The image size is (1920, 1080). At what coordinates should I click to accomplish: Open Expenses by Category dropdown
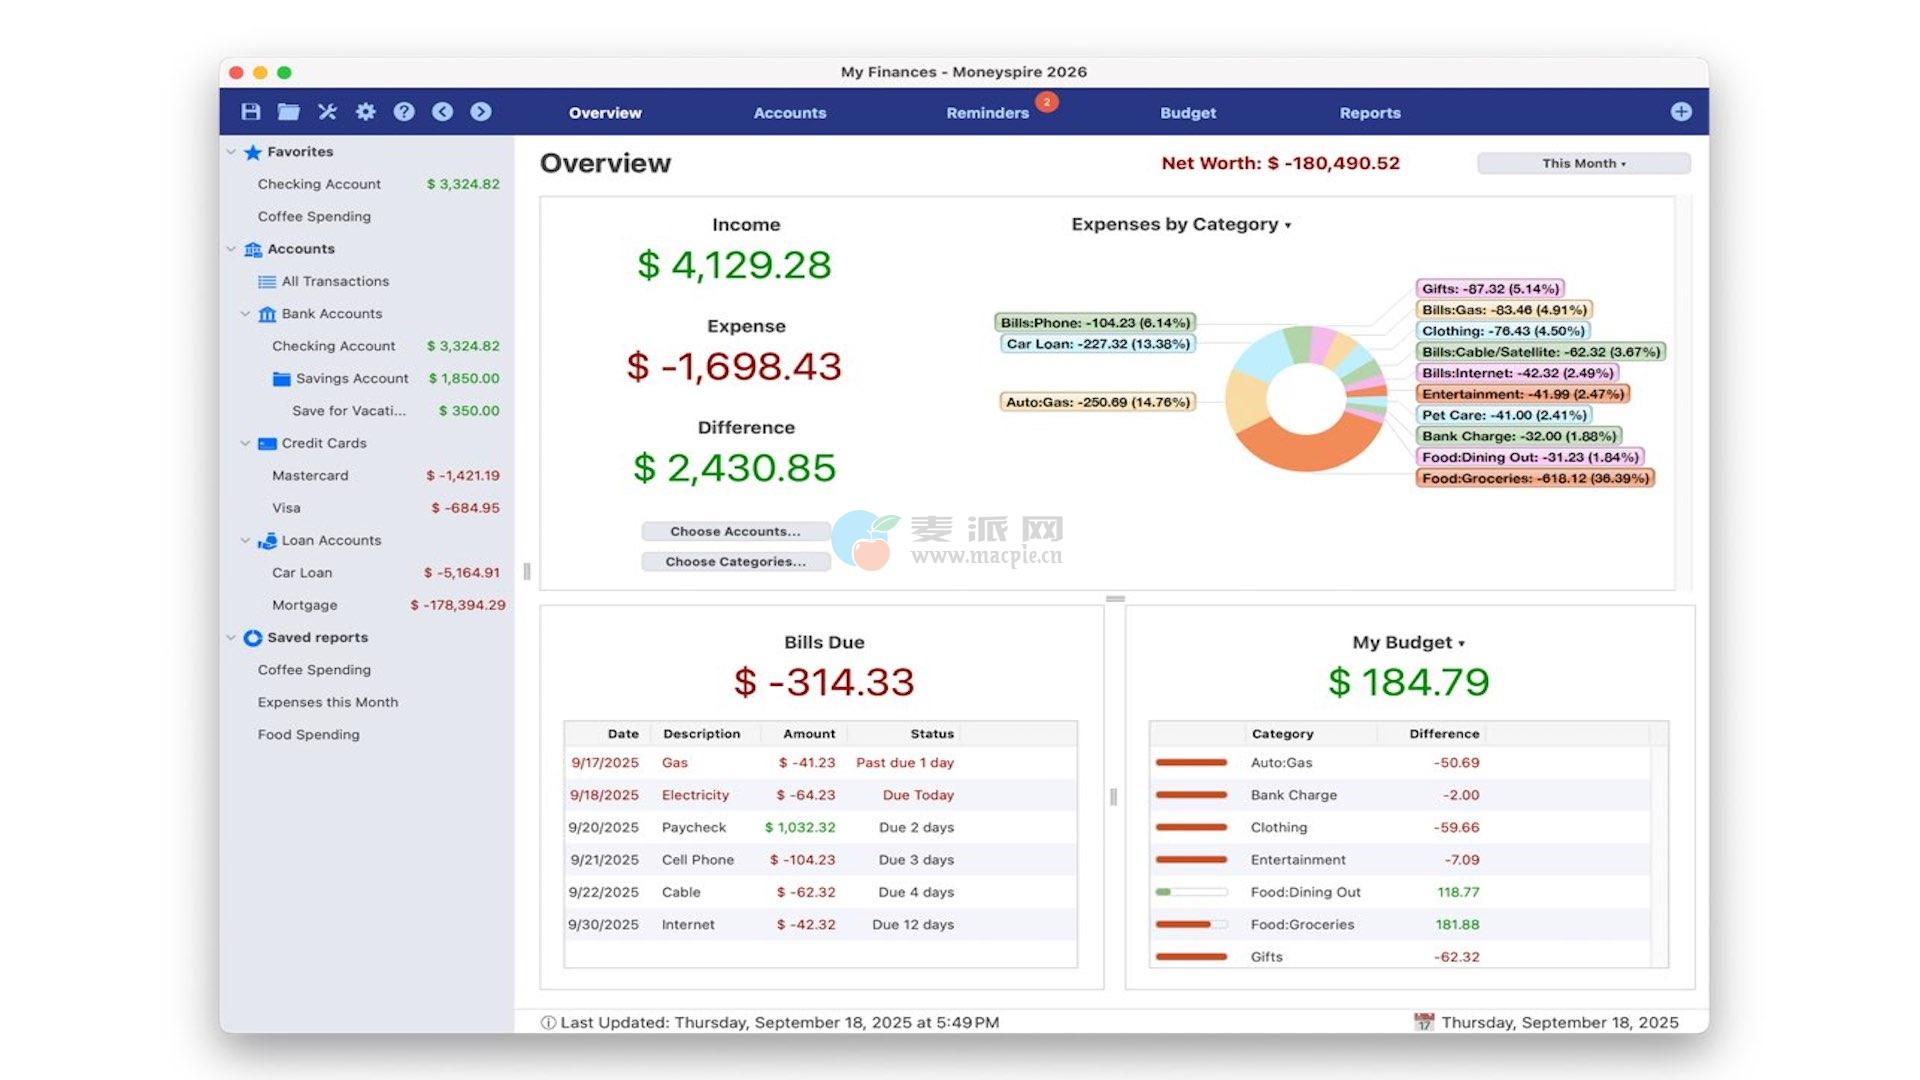(1181, 225)
